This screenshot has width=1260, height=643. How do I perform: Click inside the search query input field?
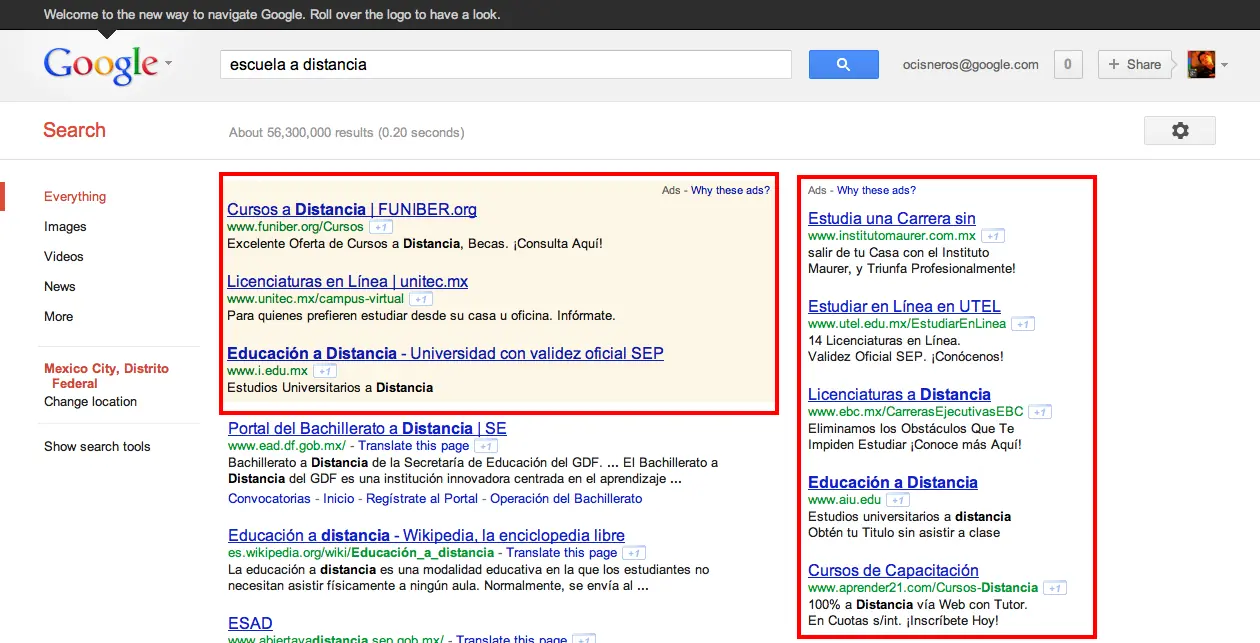point(500,63)
